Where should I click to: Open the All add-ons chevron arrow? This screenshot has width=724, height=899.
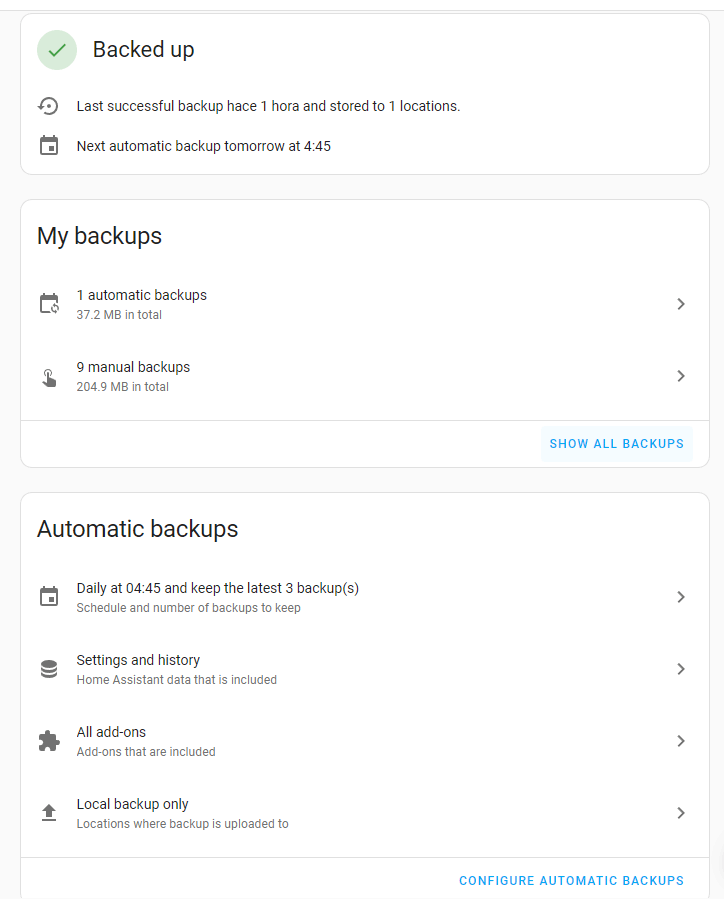680,741
